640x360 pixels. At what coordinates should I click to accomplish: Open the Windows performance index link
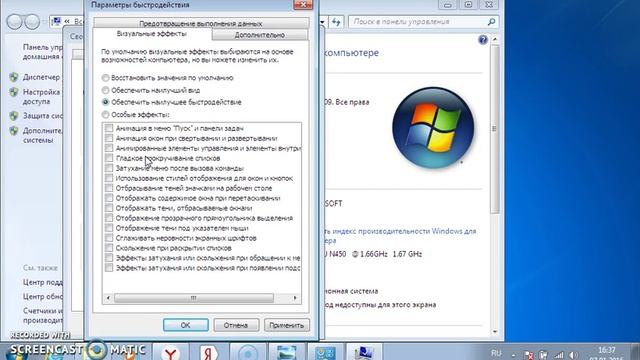[x=400, y=236]
